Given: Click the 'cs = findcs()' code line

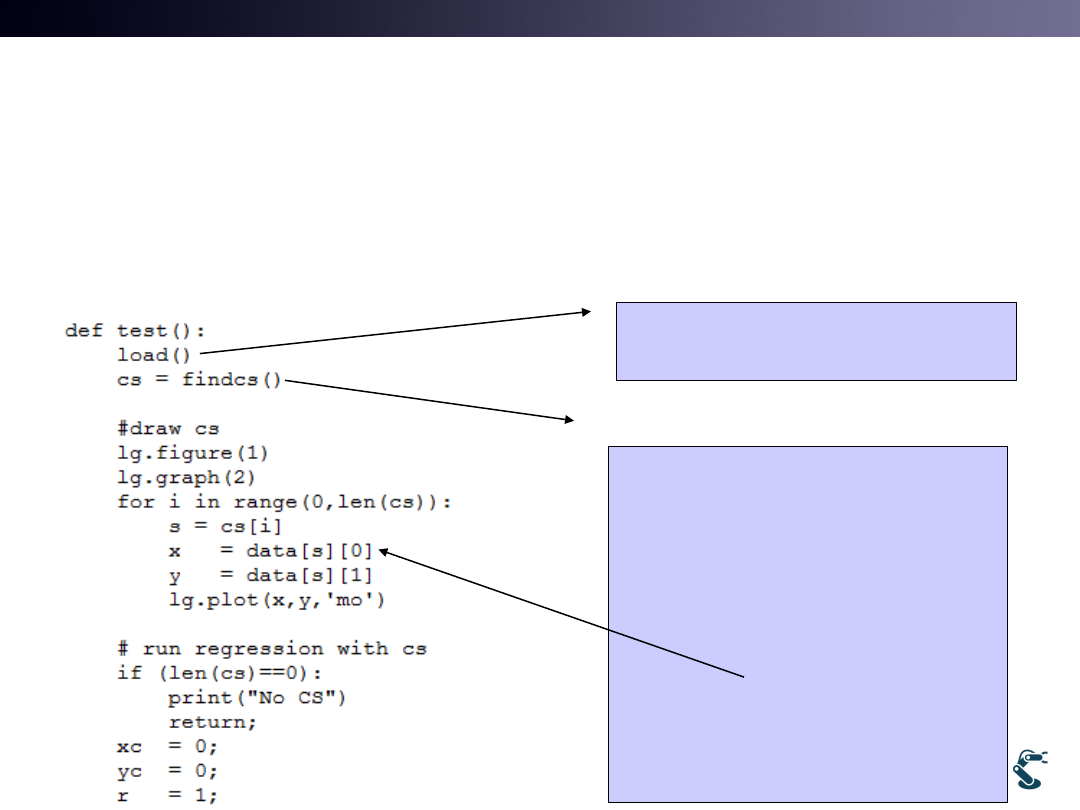Looking at the screenshot, I should point(200,379).
